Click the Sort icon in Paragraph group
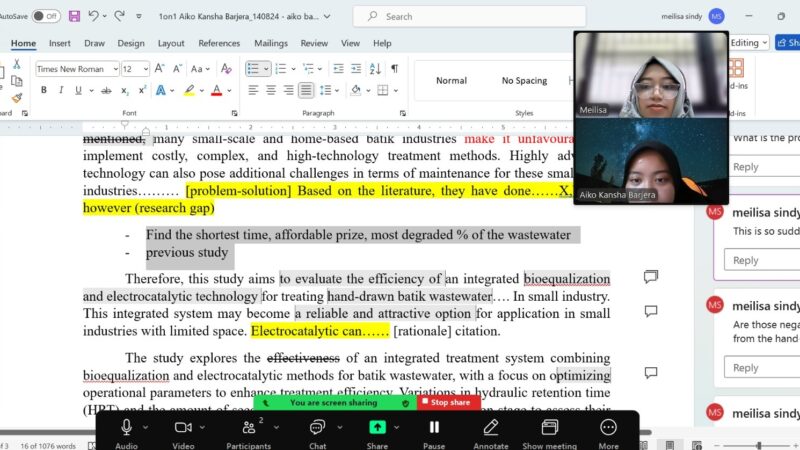 tap(374, 69)
